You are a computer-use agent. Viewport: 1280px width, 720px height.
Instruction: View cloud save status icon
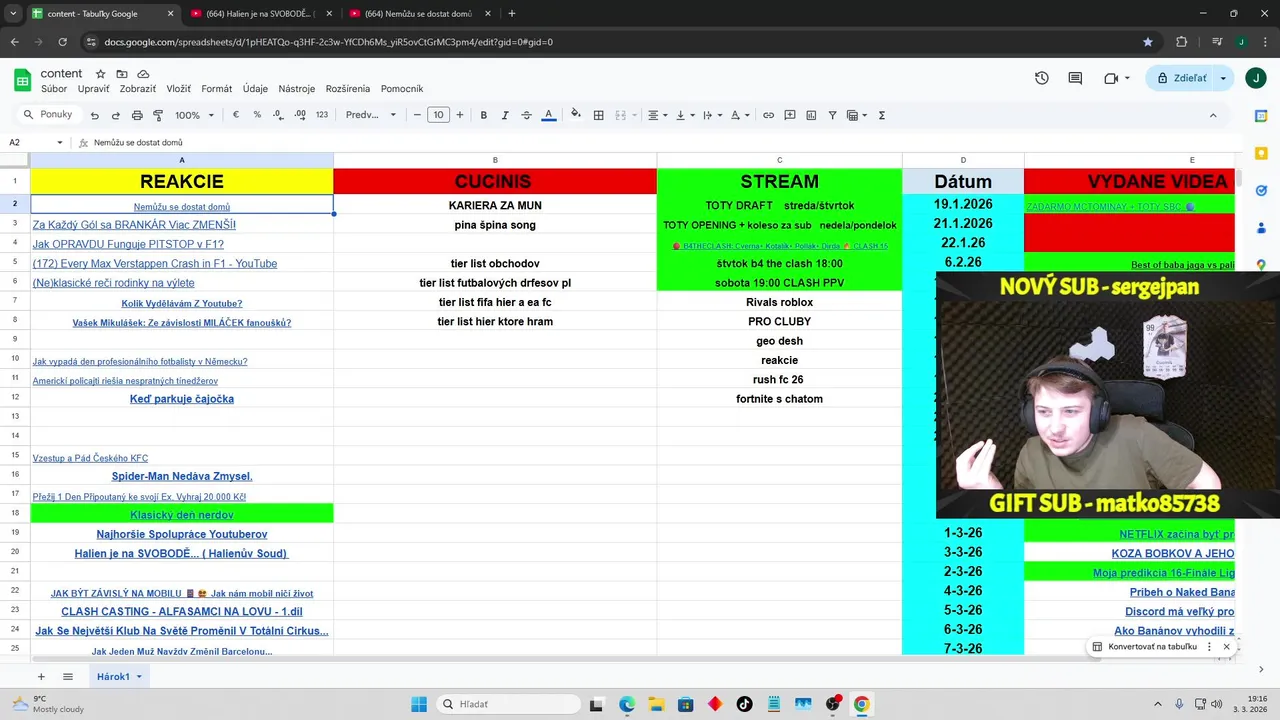(143, 74)
